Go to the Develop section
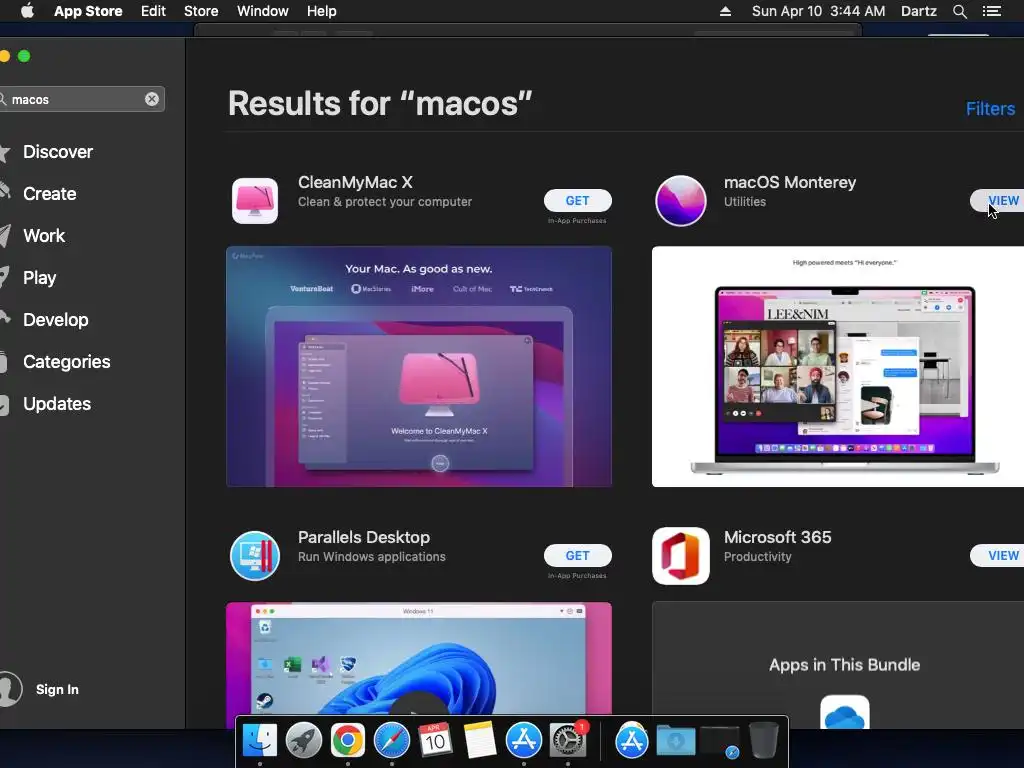This screenshot has width=1024, height=768. pos(56,320)
